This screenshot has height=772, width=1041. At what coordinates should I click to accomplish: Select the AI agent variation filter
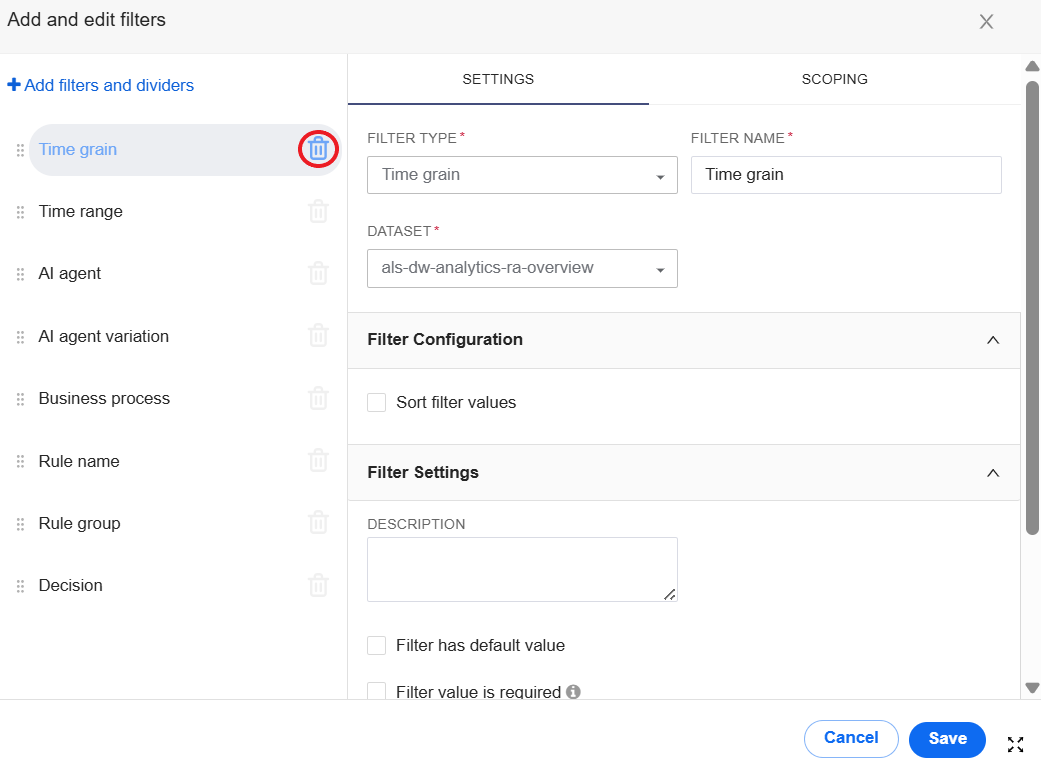pos(104,336)
